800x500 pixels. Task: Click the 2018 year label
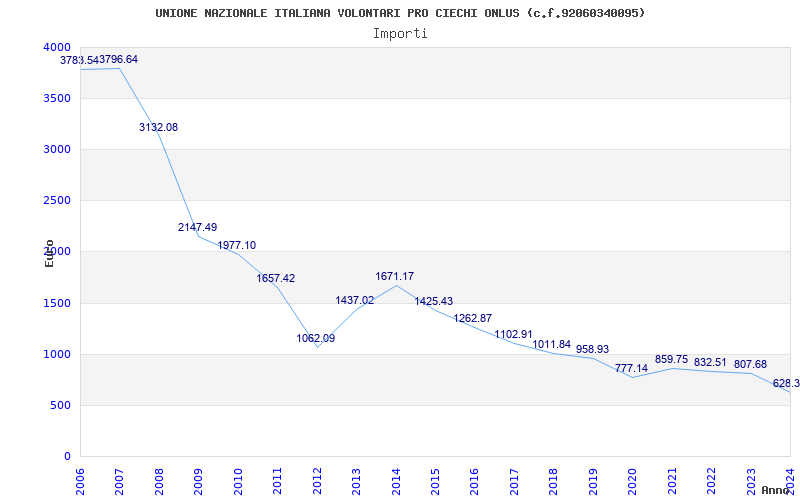[554, 481]
